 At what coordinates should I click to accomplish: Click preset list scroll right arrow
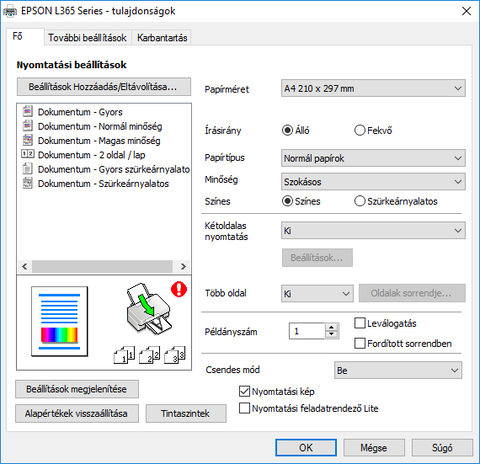[x=183, y=266]
